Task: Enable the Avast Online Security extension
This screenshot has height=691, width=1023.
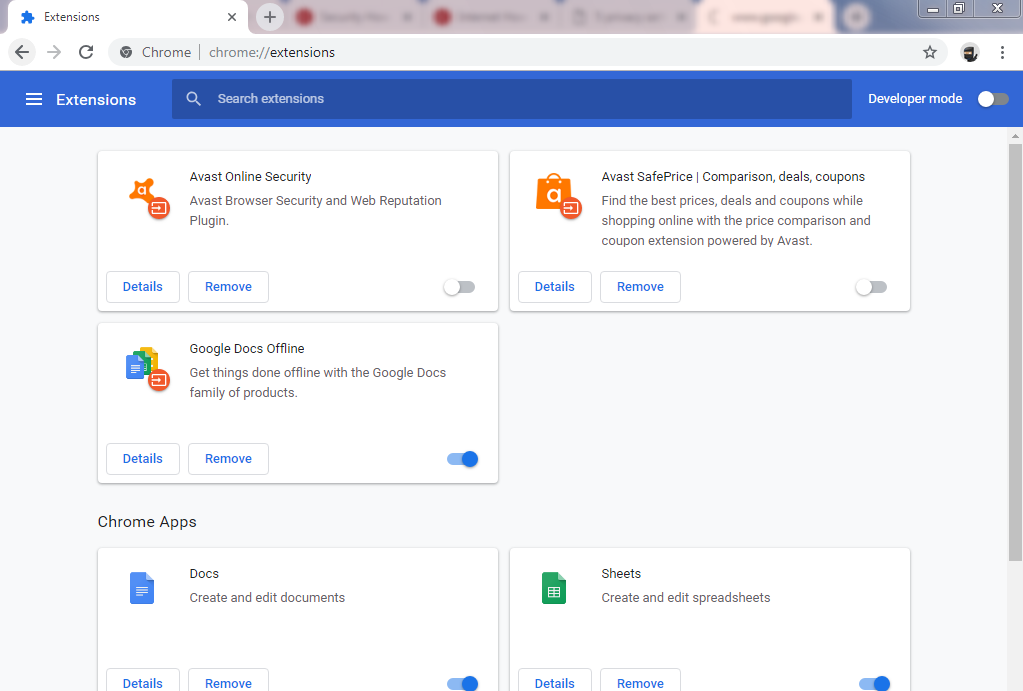Action: click(459, 287)
